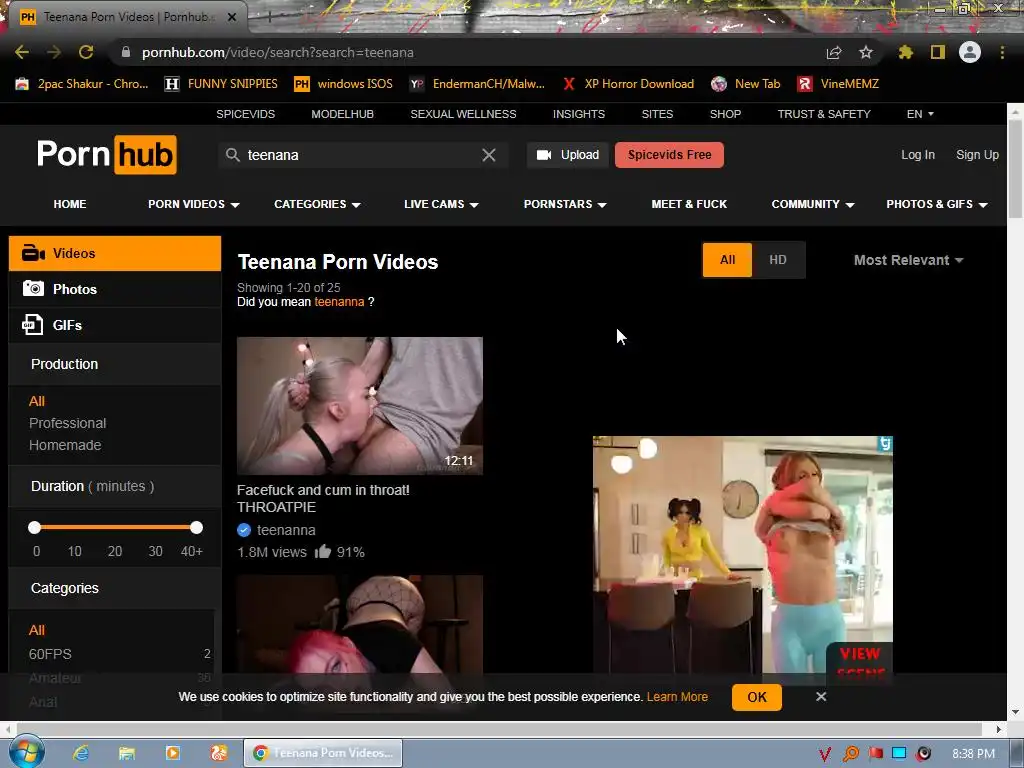Open the New Tab bookmark
1024x768 pixels.
[x=746, y=84]
